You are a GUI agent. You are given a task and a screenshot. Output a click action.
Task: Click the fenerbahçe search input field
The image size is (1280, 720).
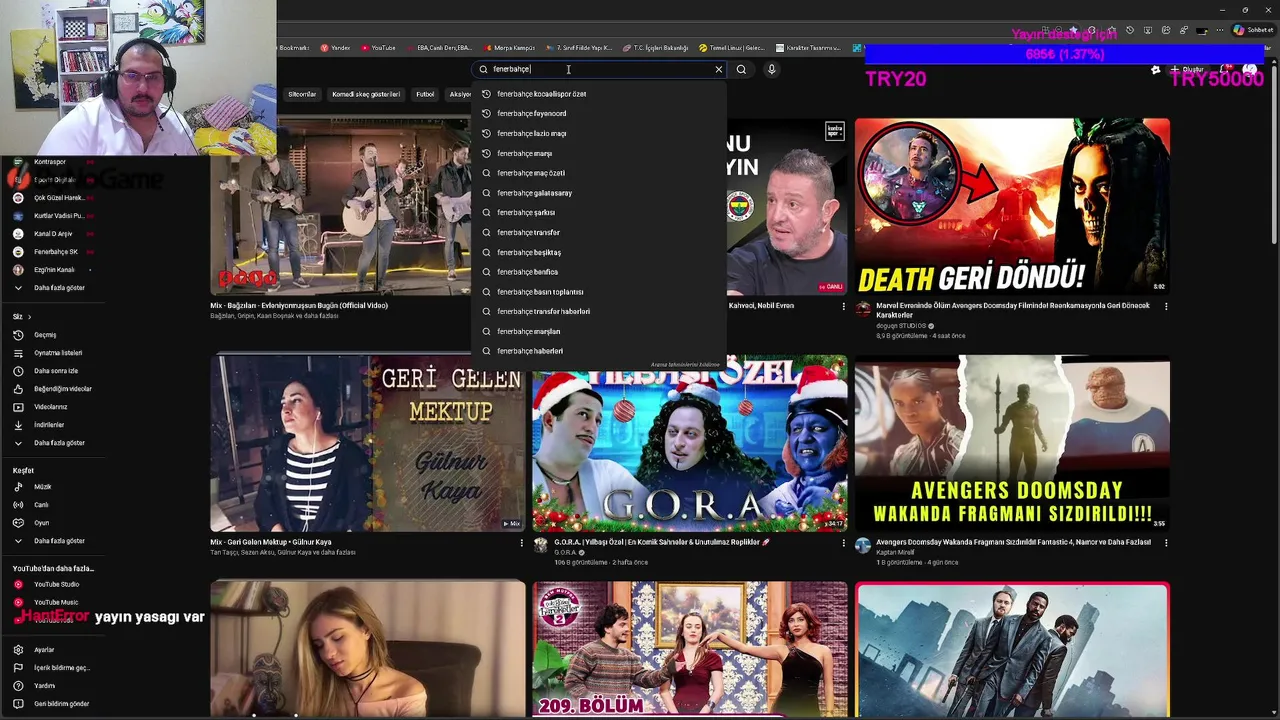tap(600, 69)
